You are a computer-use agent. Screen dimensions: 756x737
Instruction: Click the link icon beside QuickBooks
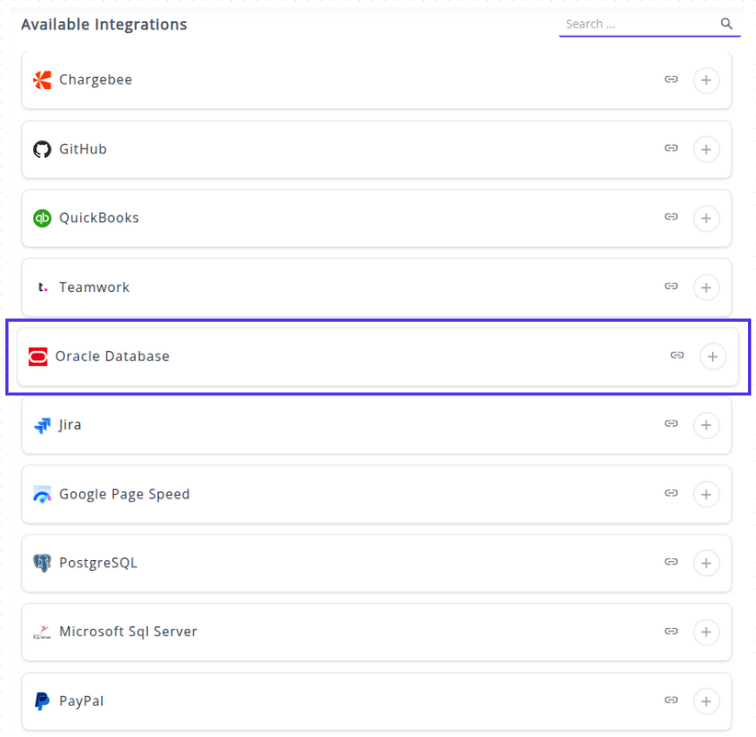(x=671, y=217)
